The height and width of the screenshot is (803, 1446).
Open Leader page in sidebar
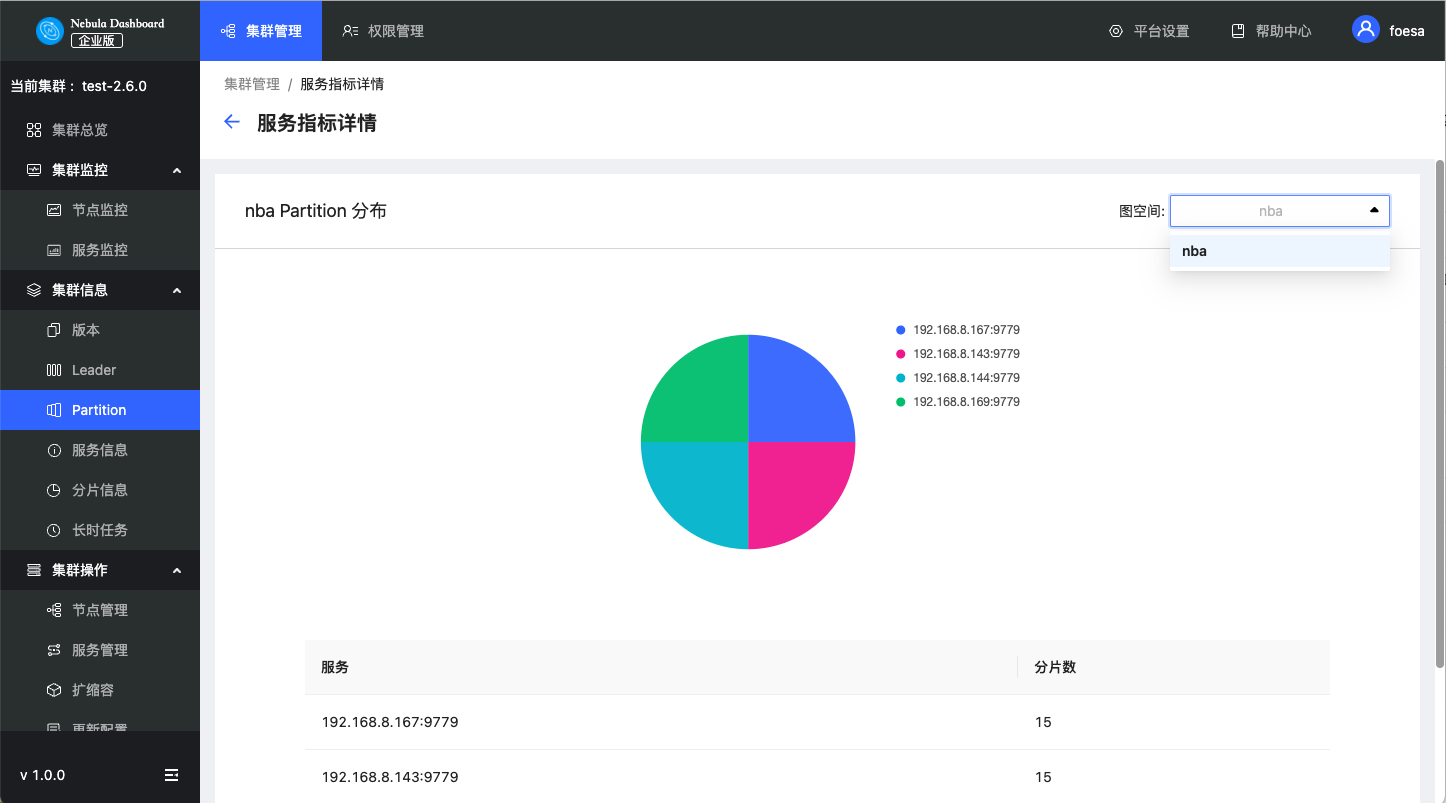(x=94, y=370)
